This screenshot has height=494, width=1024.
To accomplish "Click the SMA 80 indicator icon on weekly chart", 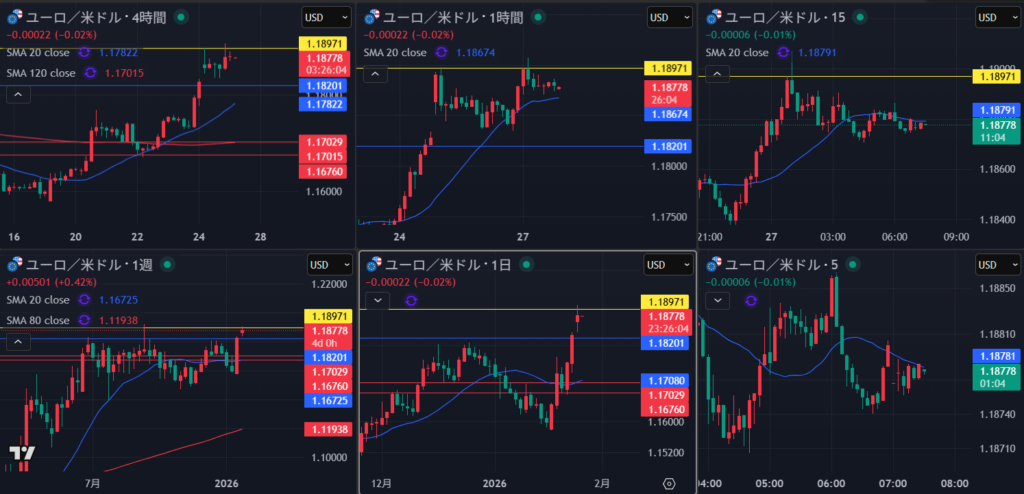I will [87, 320].
